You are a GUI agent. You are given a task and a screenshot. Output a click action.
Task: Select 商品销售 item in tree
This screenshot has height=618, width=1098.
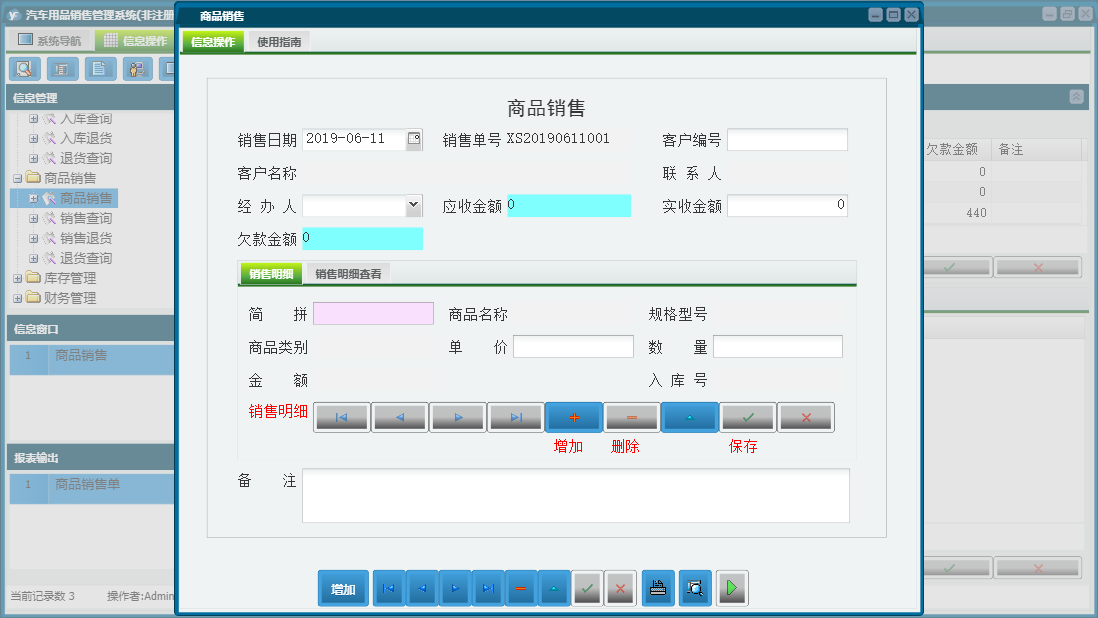(85, 198)
